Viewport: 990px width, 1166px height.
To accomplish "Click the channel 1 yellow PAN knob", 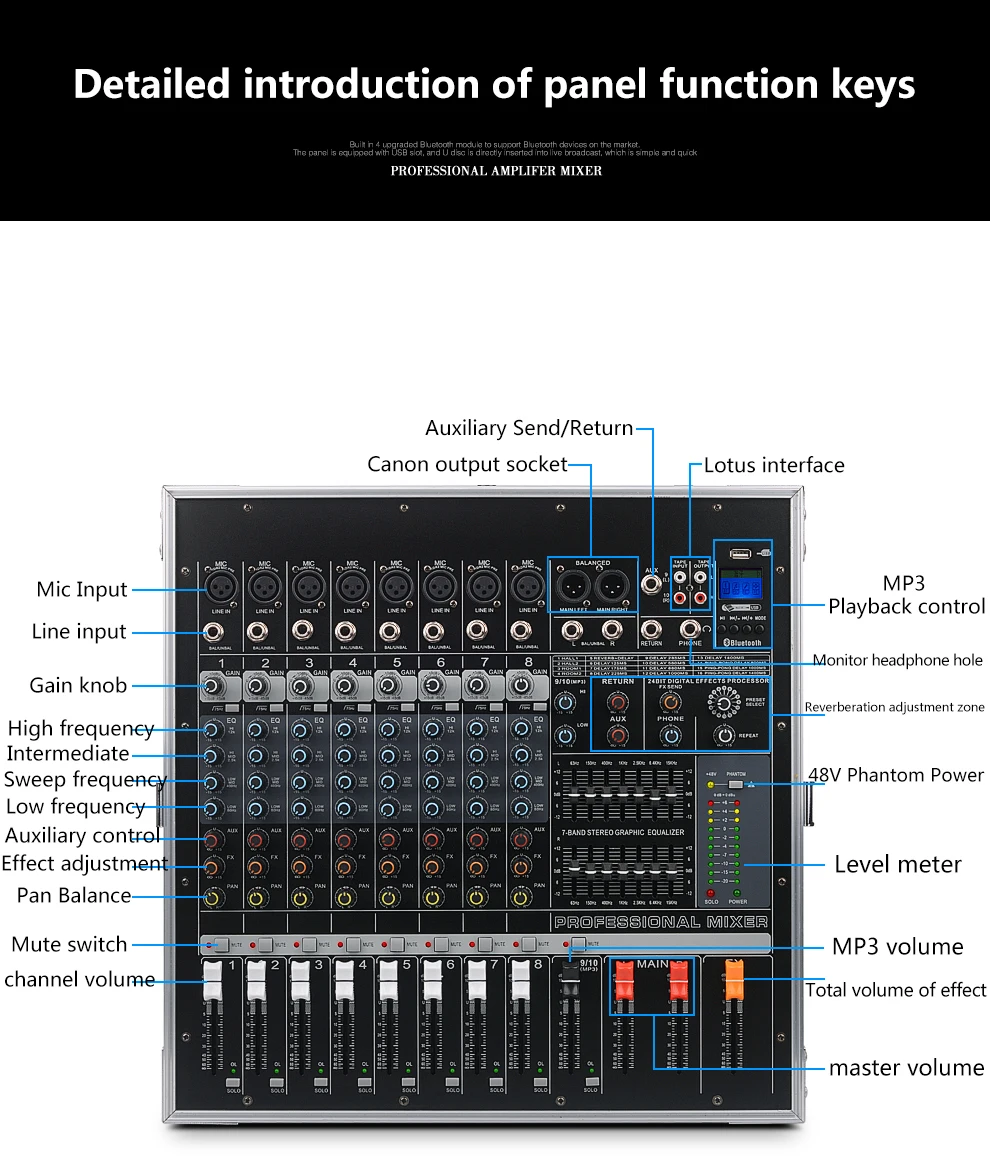I will click(x=213, y=898).
